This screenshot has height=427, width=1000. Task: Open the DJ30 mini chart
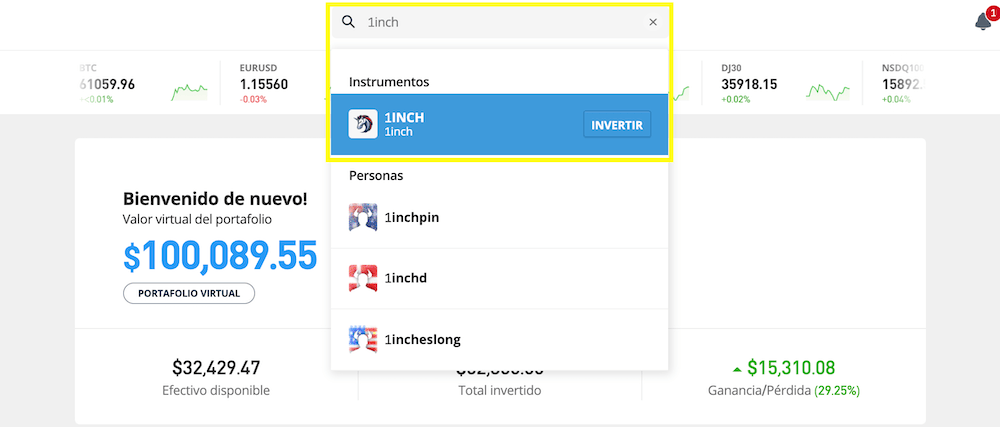click(828, 92)
